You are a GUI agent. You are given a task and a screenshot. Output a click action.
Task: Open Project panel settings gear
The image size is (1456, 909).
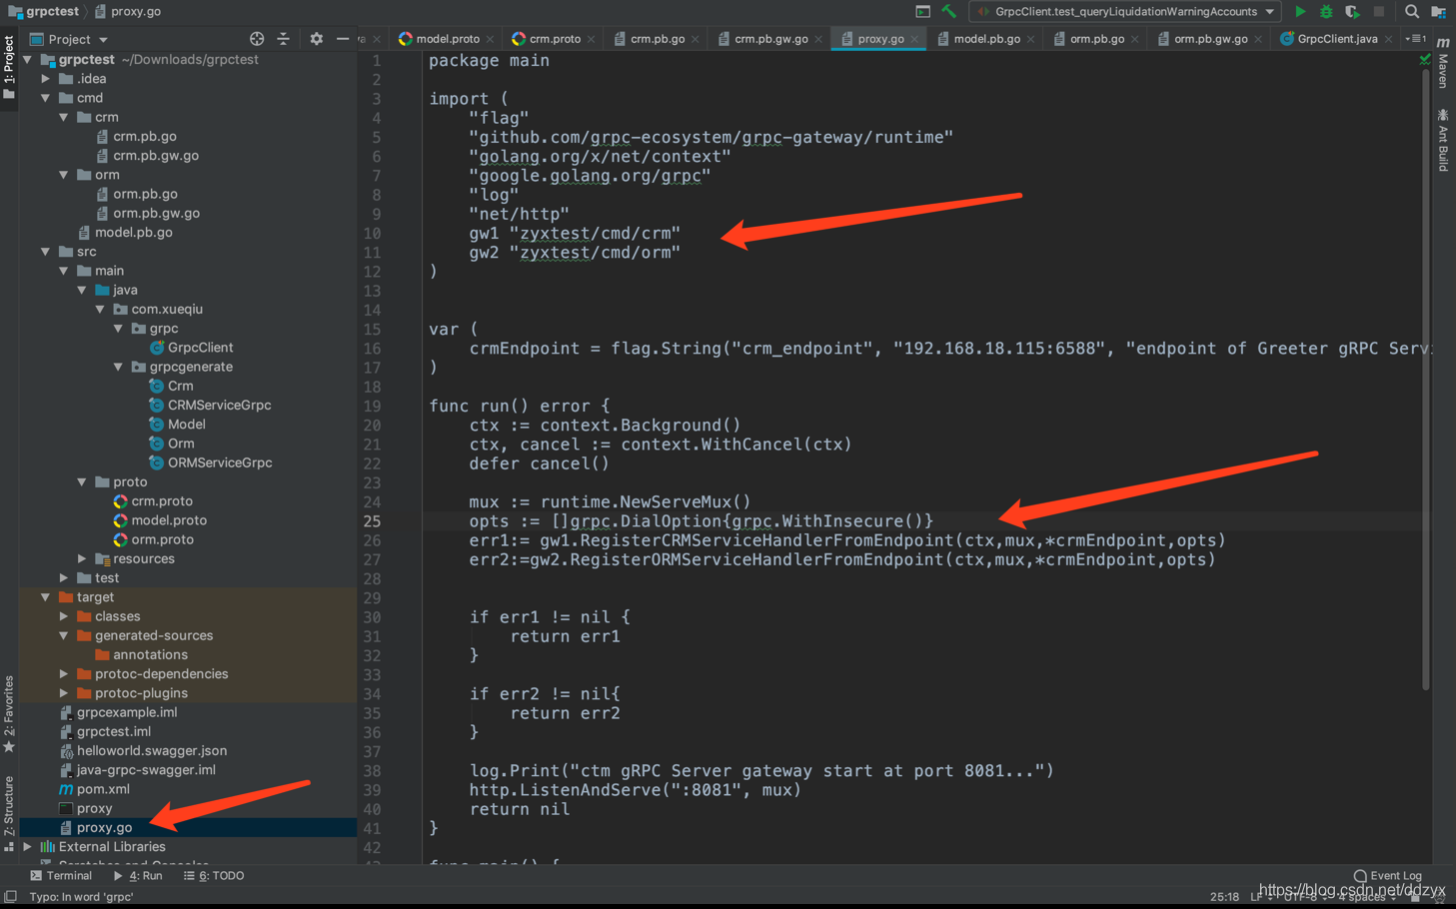coord(316,39)
